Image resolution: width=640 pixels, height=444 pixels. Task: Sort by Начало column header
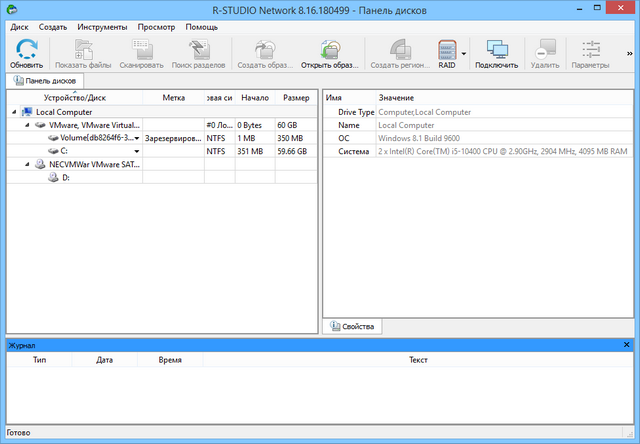coord(255,98)
